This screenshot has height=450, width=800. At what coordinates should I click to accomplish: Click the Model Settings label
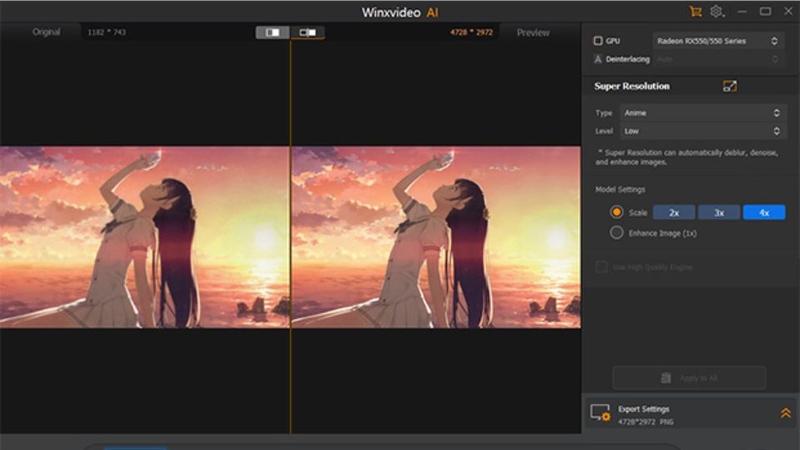tap(620, 189)
